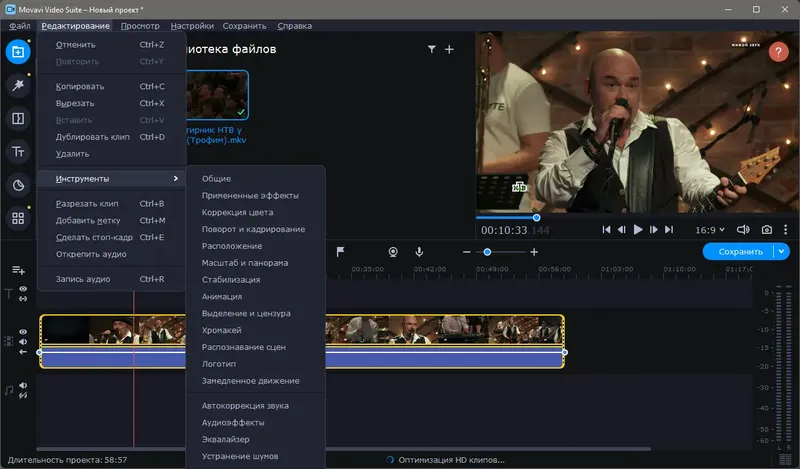Screen dimensions: 800x469
Task: Jump to previous clip in player
Action: [x=606, y=230]
